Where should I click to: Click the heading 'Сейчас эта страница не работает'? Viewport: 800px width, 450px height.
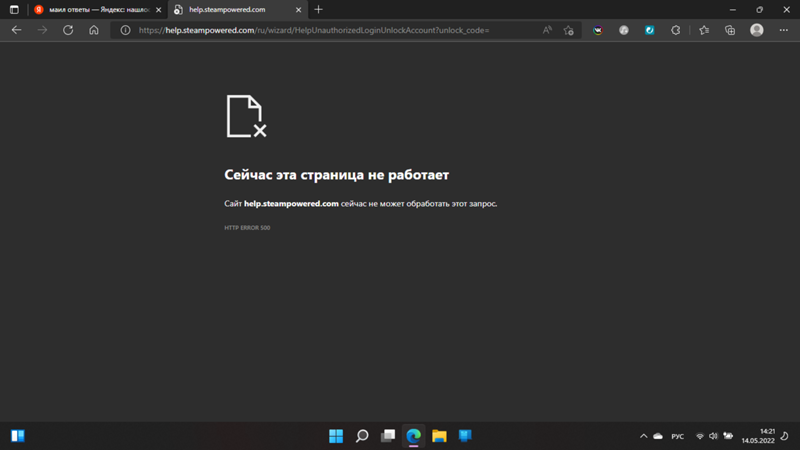click(337, 174)
